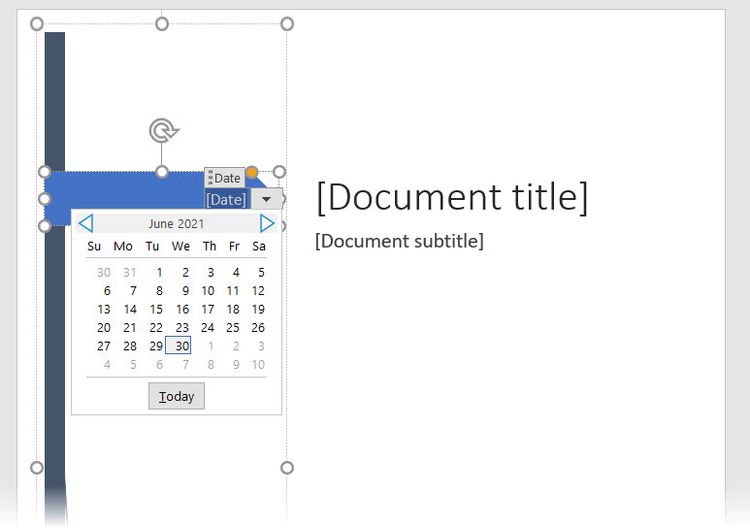Select June 23 in the calendar
750x528 pixels.
[182, 328]
